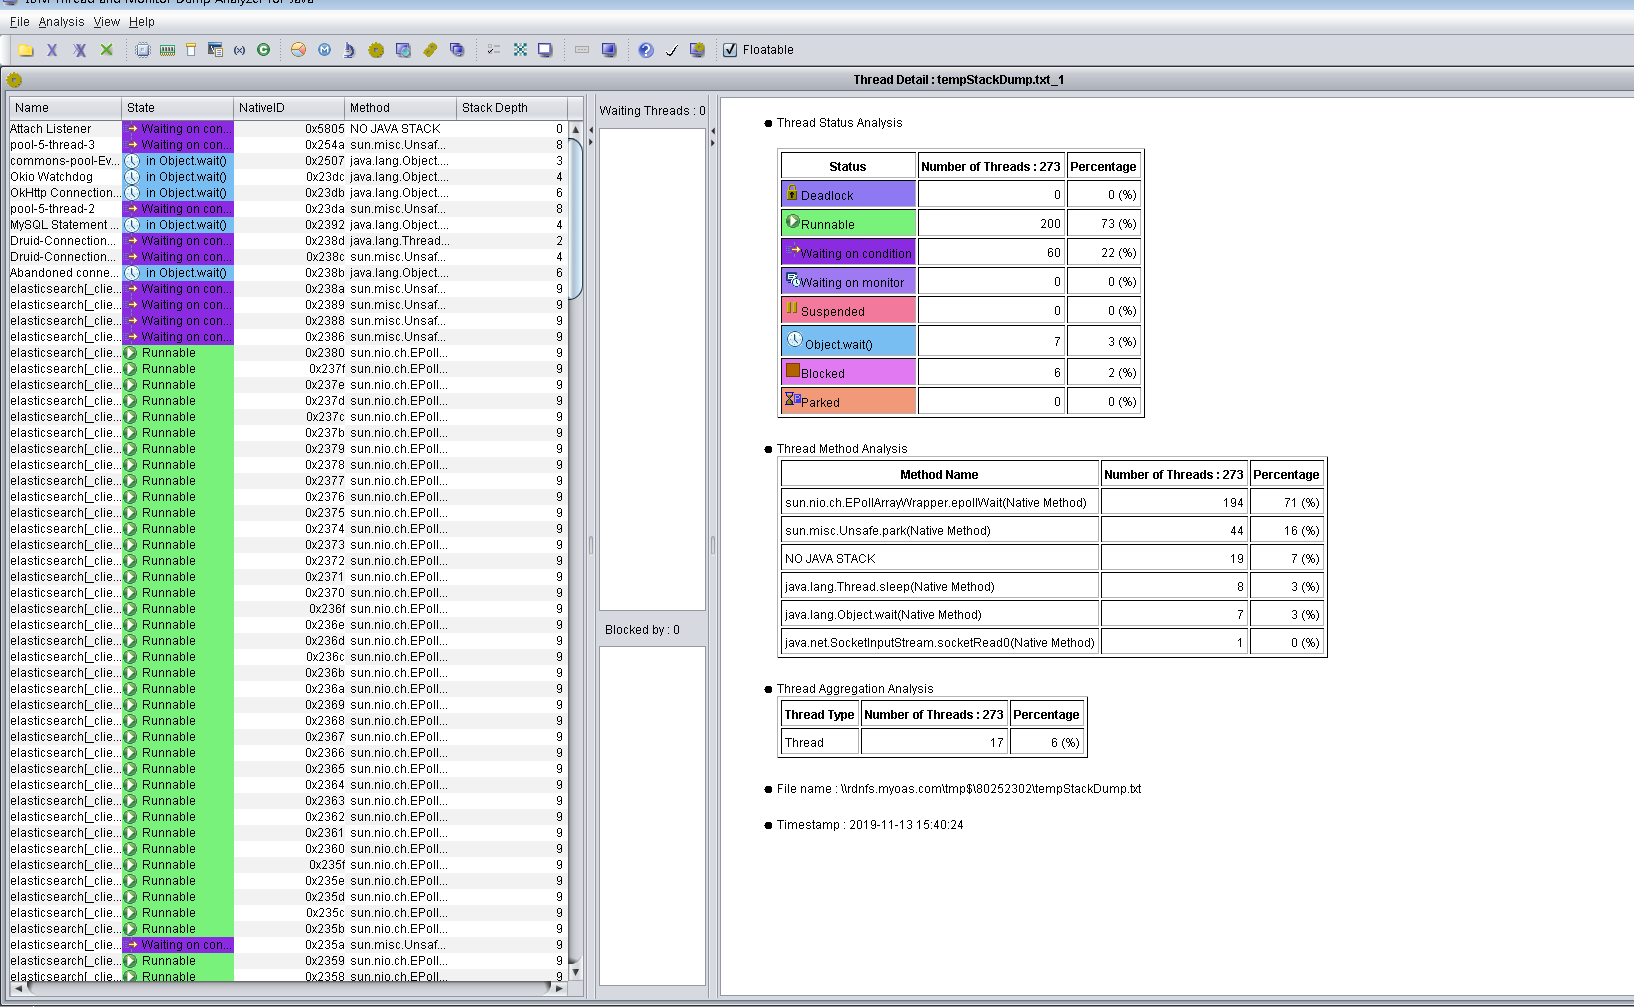Open the File menu
Screen dimensions: 1634x1007
click(18, 21)
